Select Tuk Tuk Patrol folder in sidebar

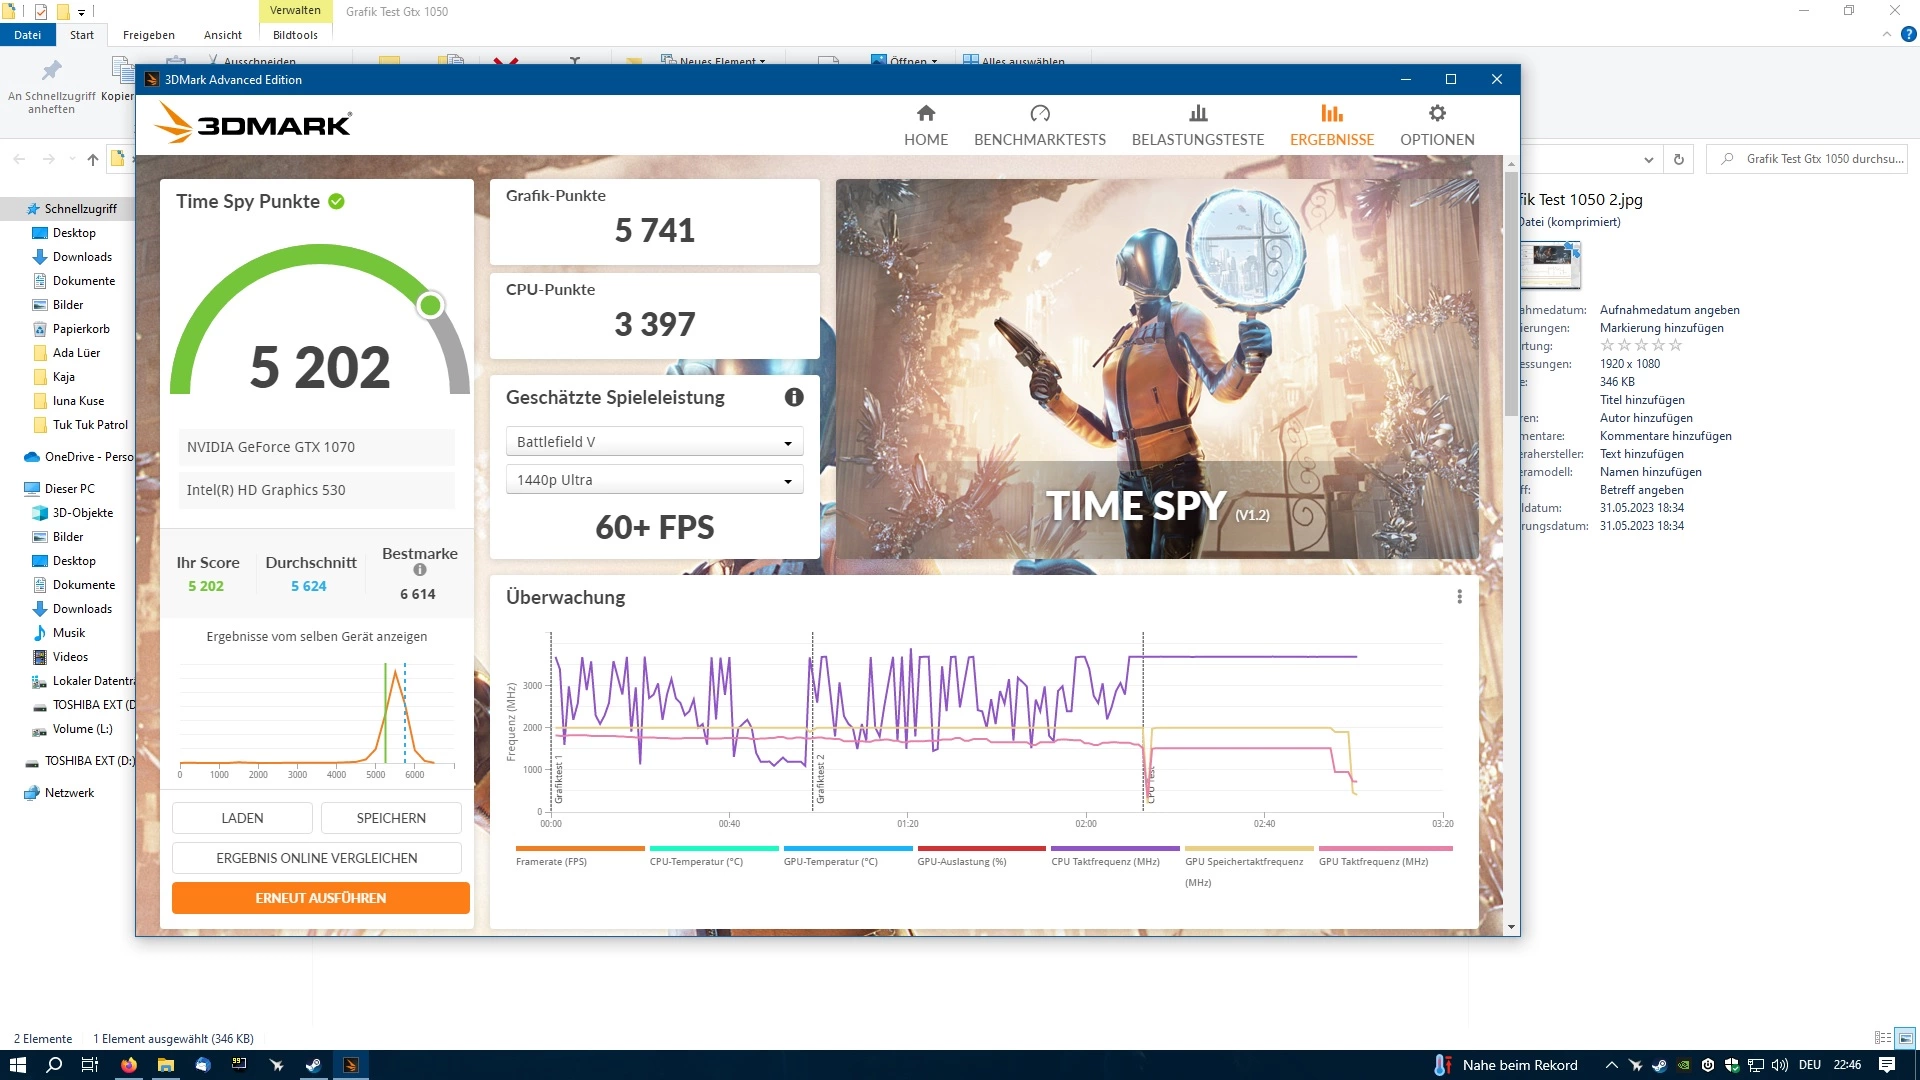[90, 425]
